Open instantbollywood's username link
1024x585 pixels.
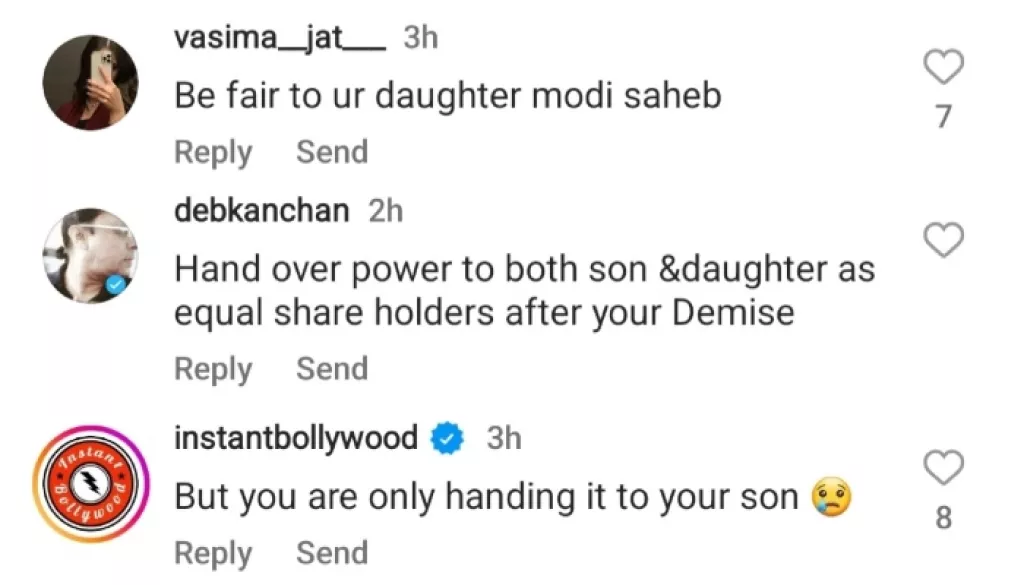point(296,437)
